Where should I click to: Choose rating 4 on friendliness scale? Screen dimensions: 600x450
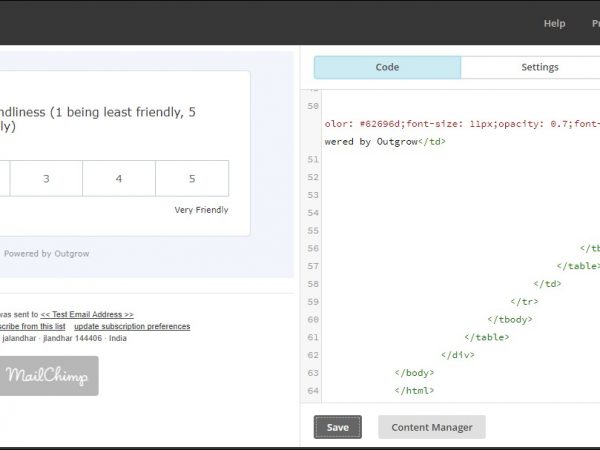(x=119, y=179)
